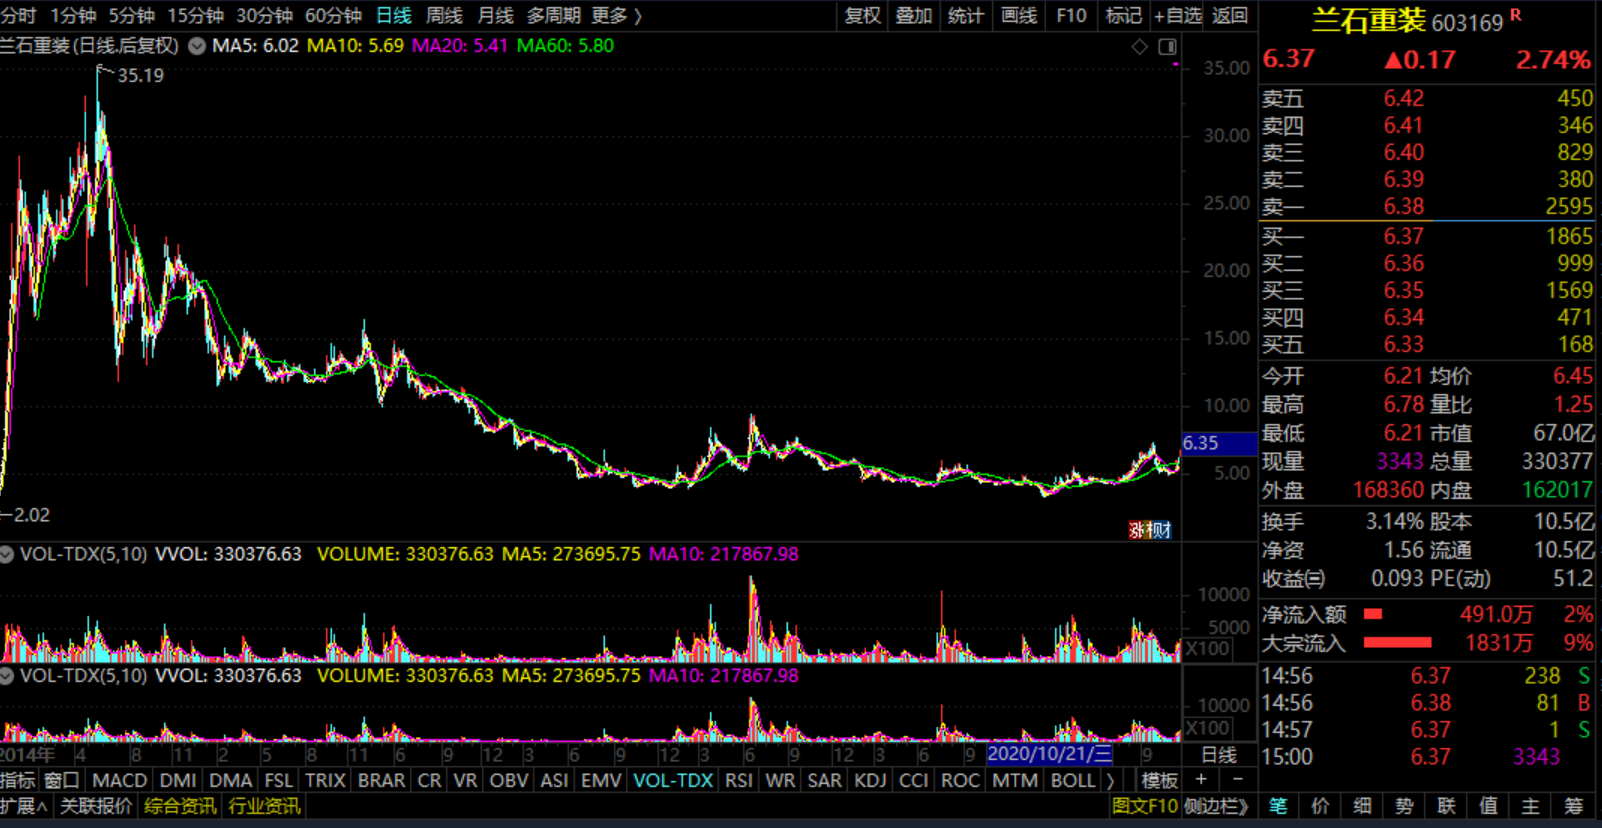
Task: Activate the 画线 drawing tool
Action: tap(1019, 16)
